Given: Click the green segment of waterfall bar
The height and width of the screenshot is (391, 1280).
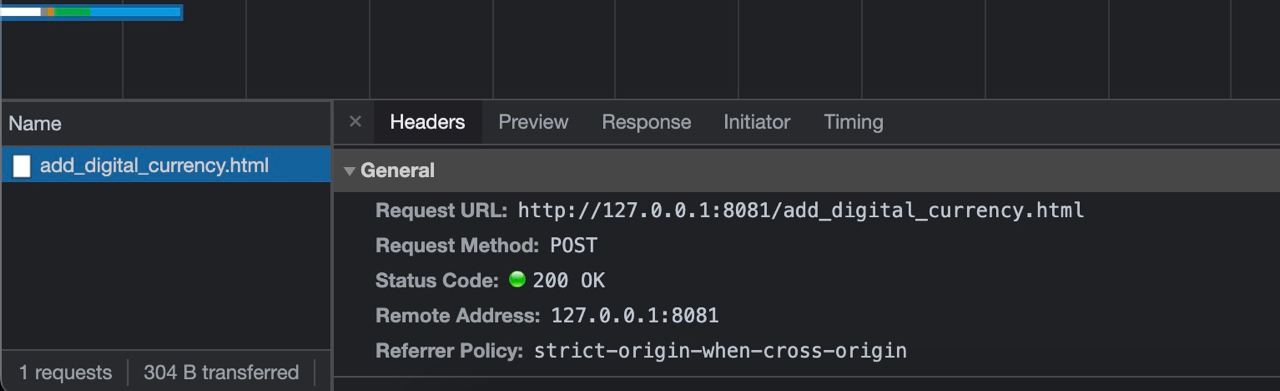Looking at the screenshot, I should click(x=72, y=12).
